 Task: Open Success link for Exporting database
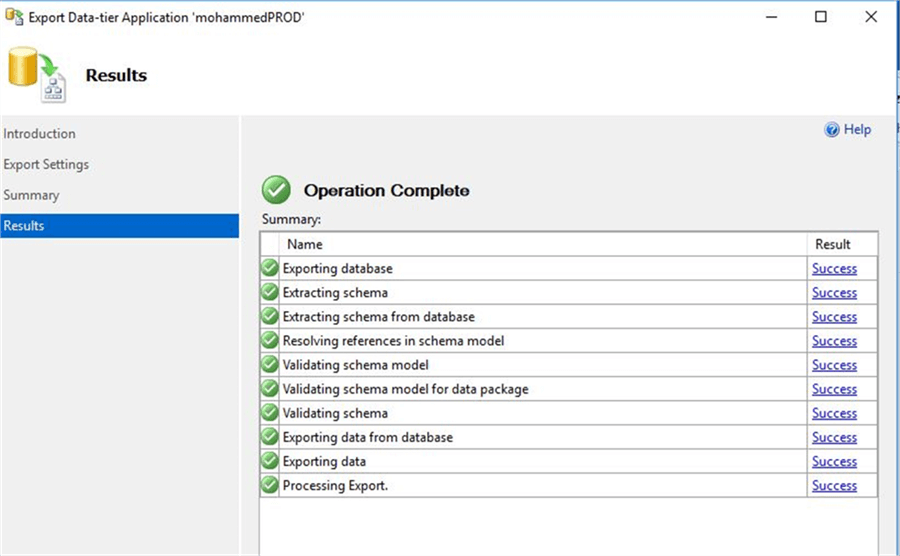coord(834,269)
